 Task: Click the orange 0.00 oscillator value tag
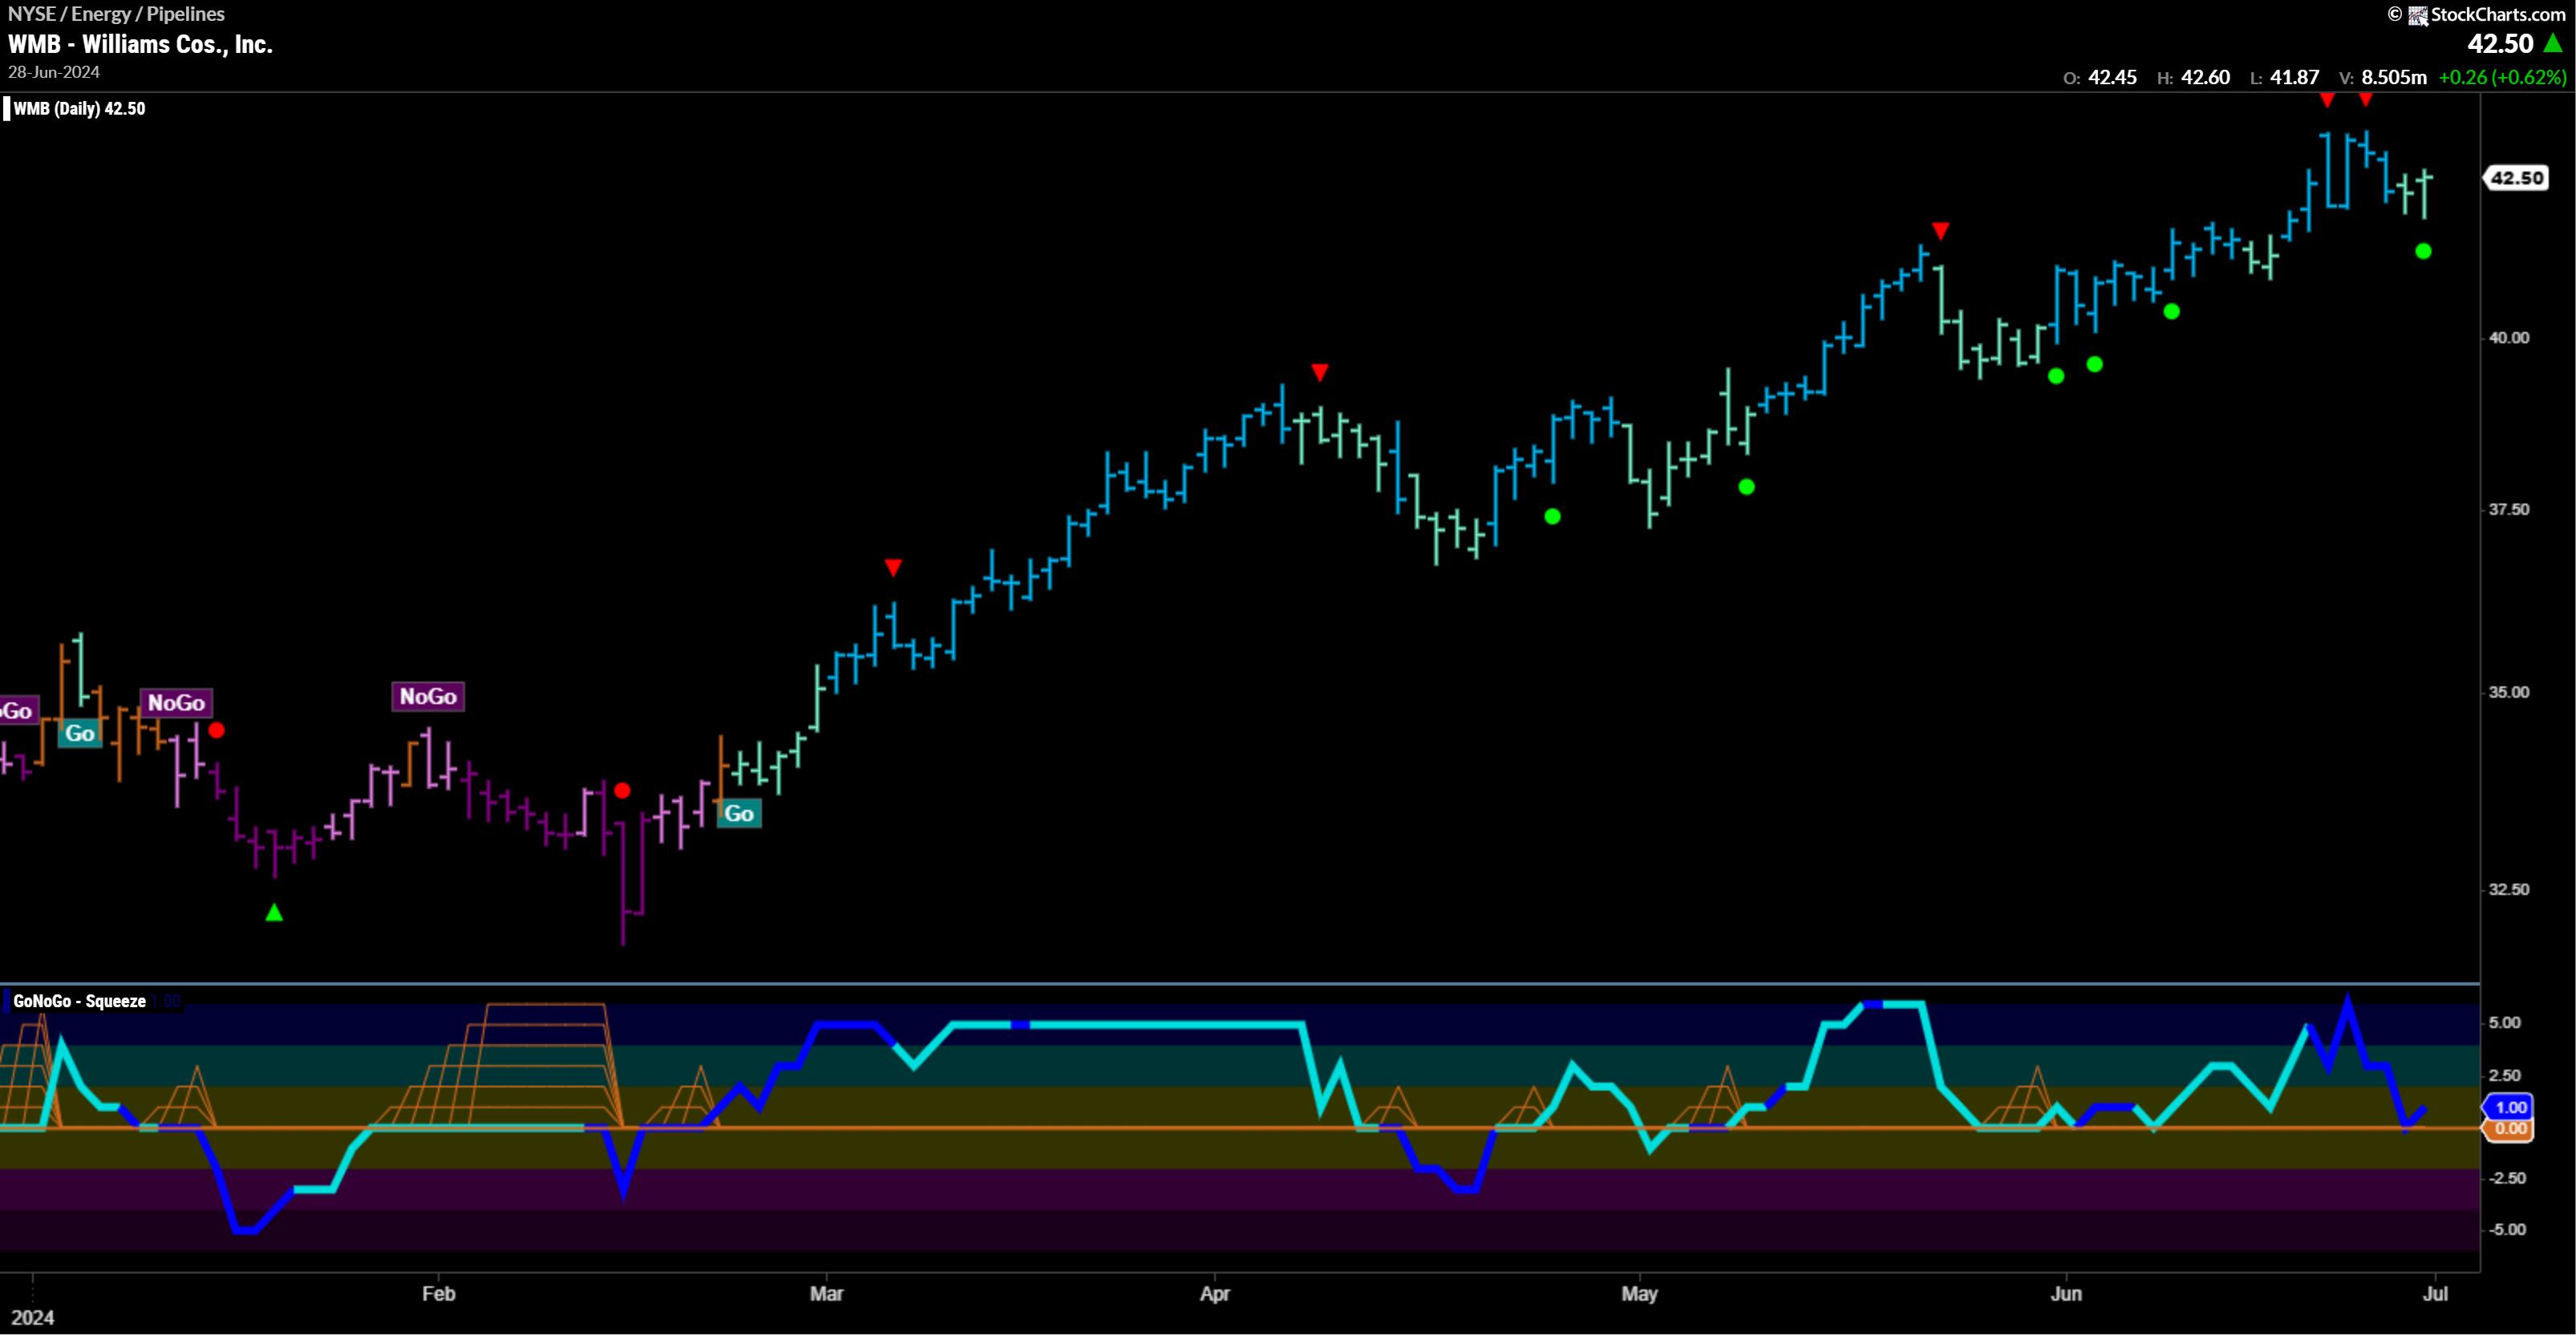point(2510,1129)
